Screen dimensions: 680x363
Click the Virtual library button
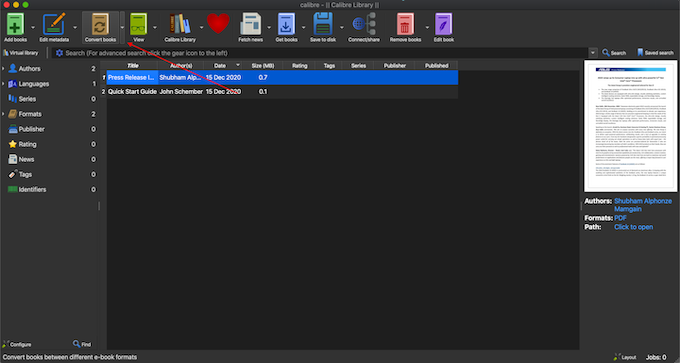(21, 53)
